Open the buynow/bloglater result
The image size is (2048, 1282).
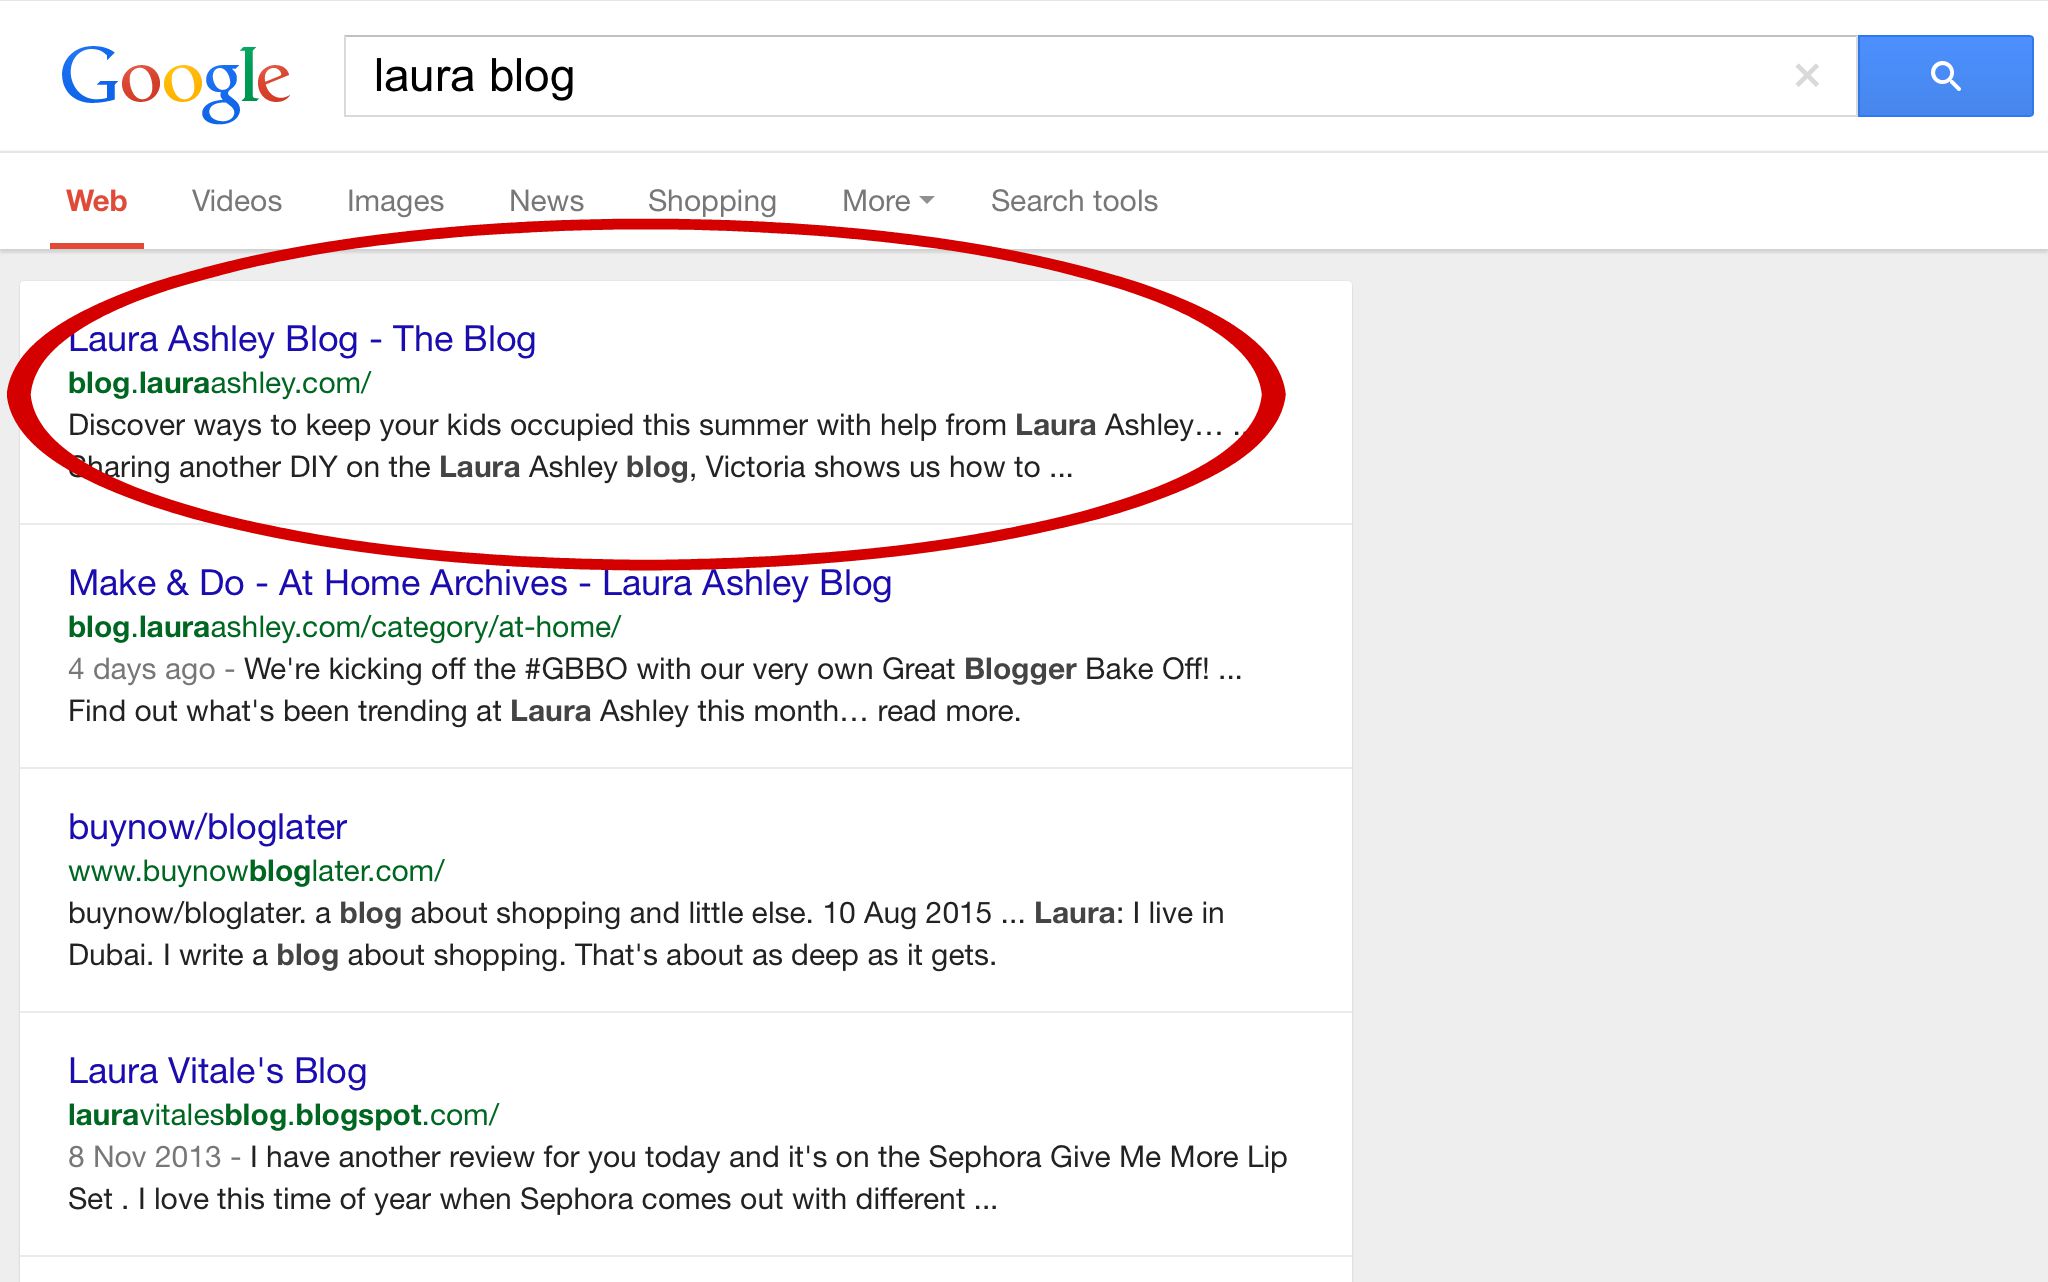tap(207, 827)
